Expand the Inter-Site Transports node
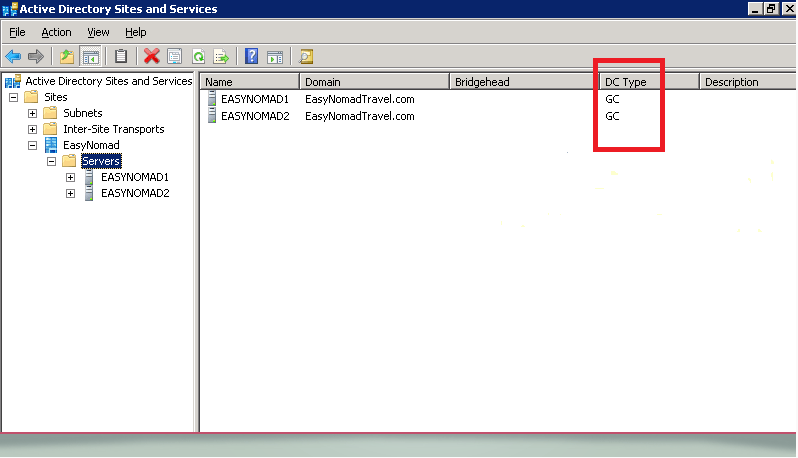 tap(33, 129)
